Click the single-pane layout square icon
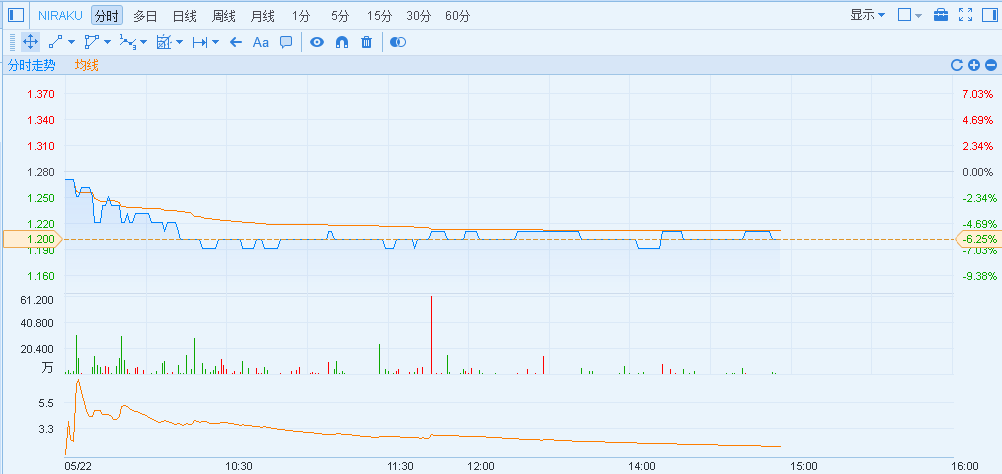 click(904, 15)
